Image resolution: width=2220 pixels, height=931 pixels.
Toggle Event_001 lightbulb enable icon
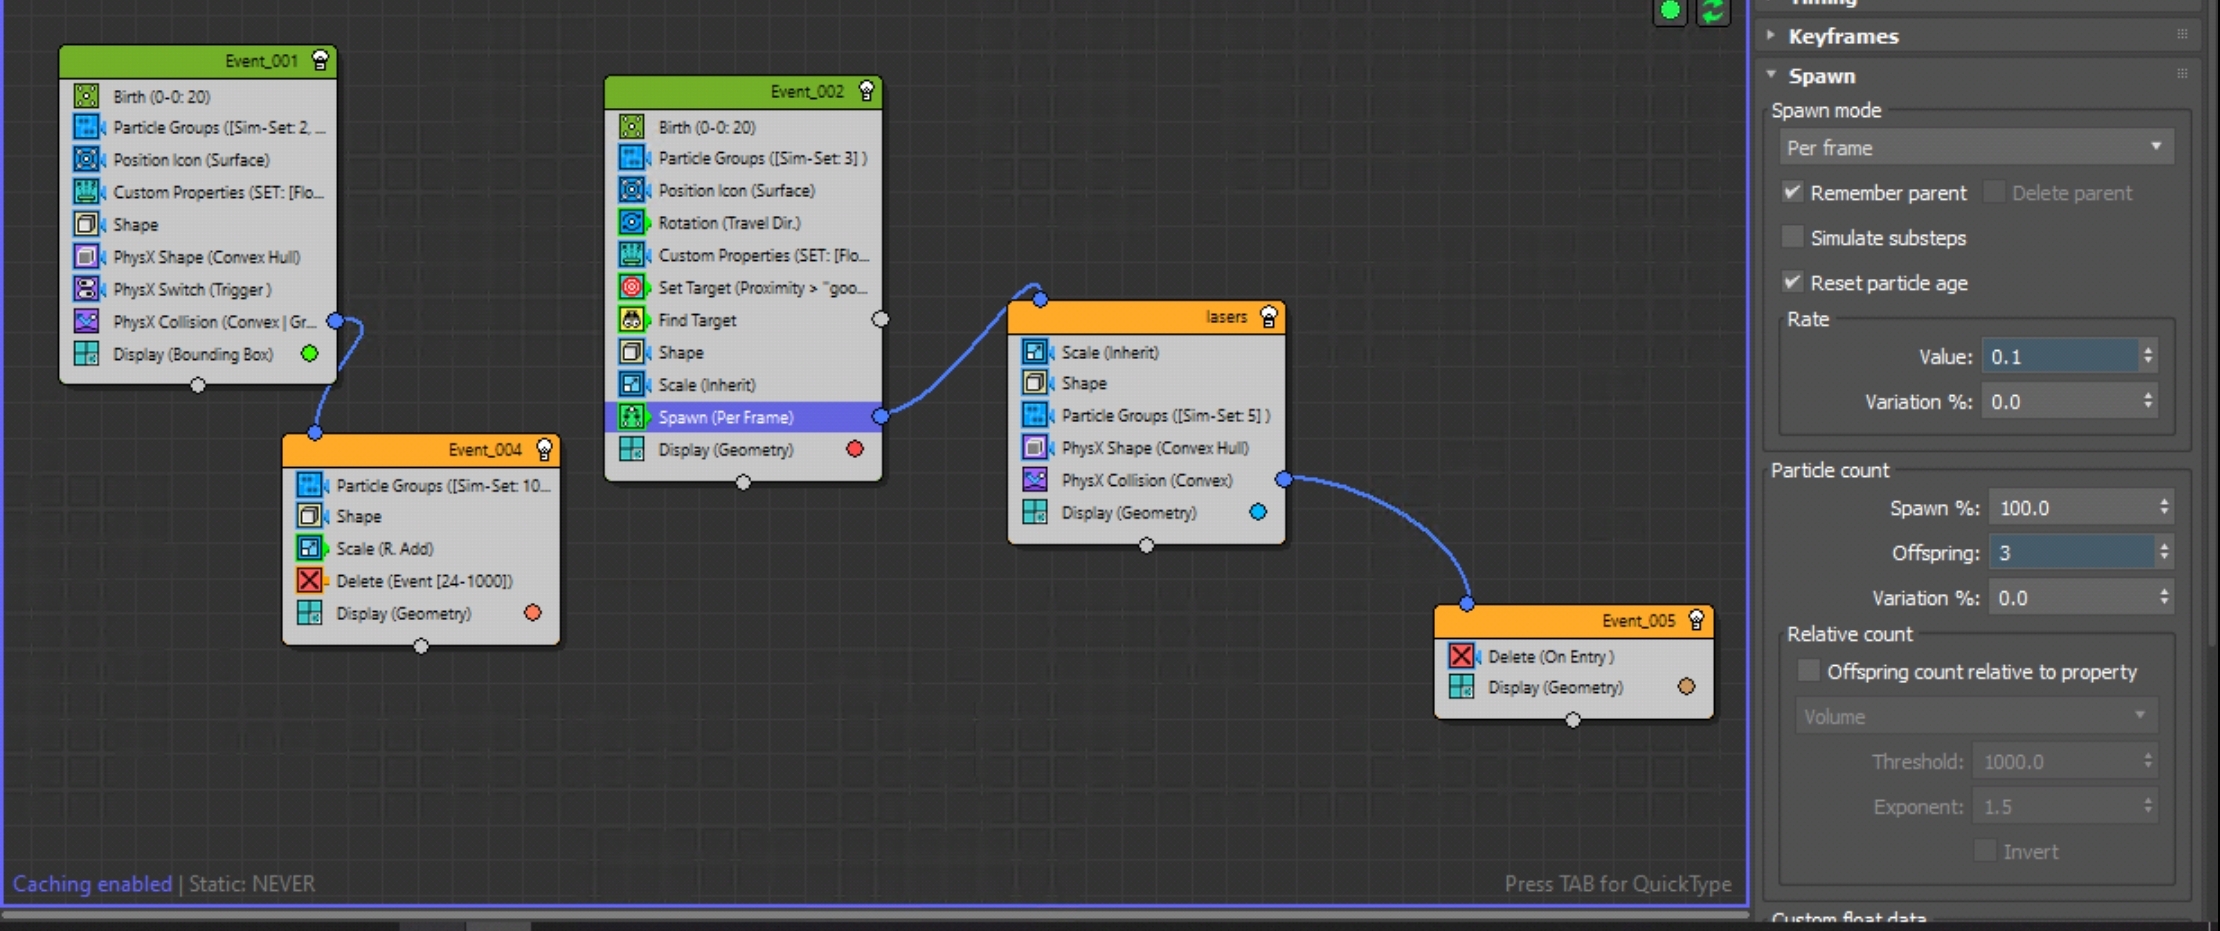320,61
